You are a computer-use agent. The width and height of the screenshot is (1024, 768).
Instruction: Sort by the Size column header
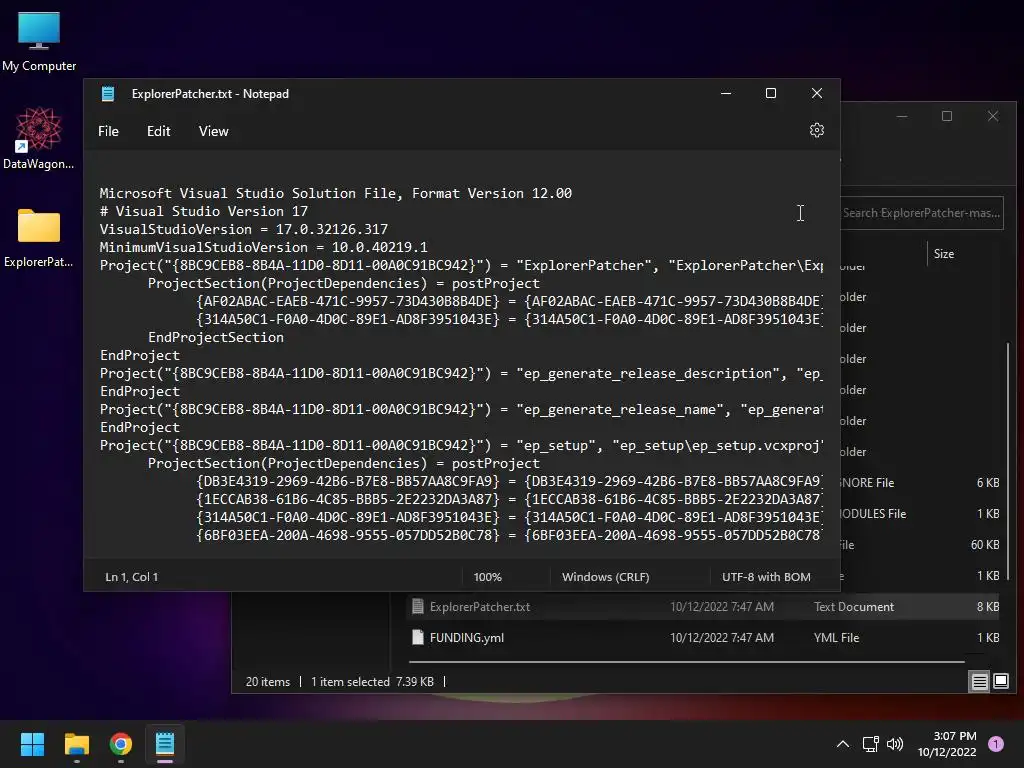[x=944, y=254]
